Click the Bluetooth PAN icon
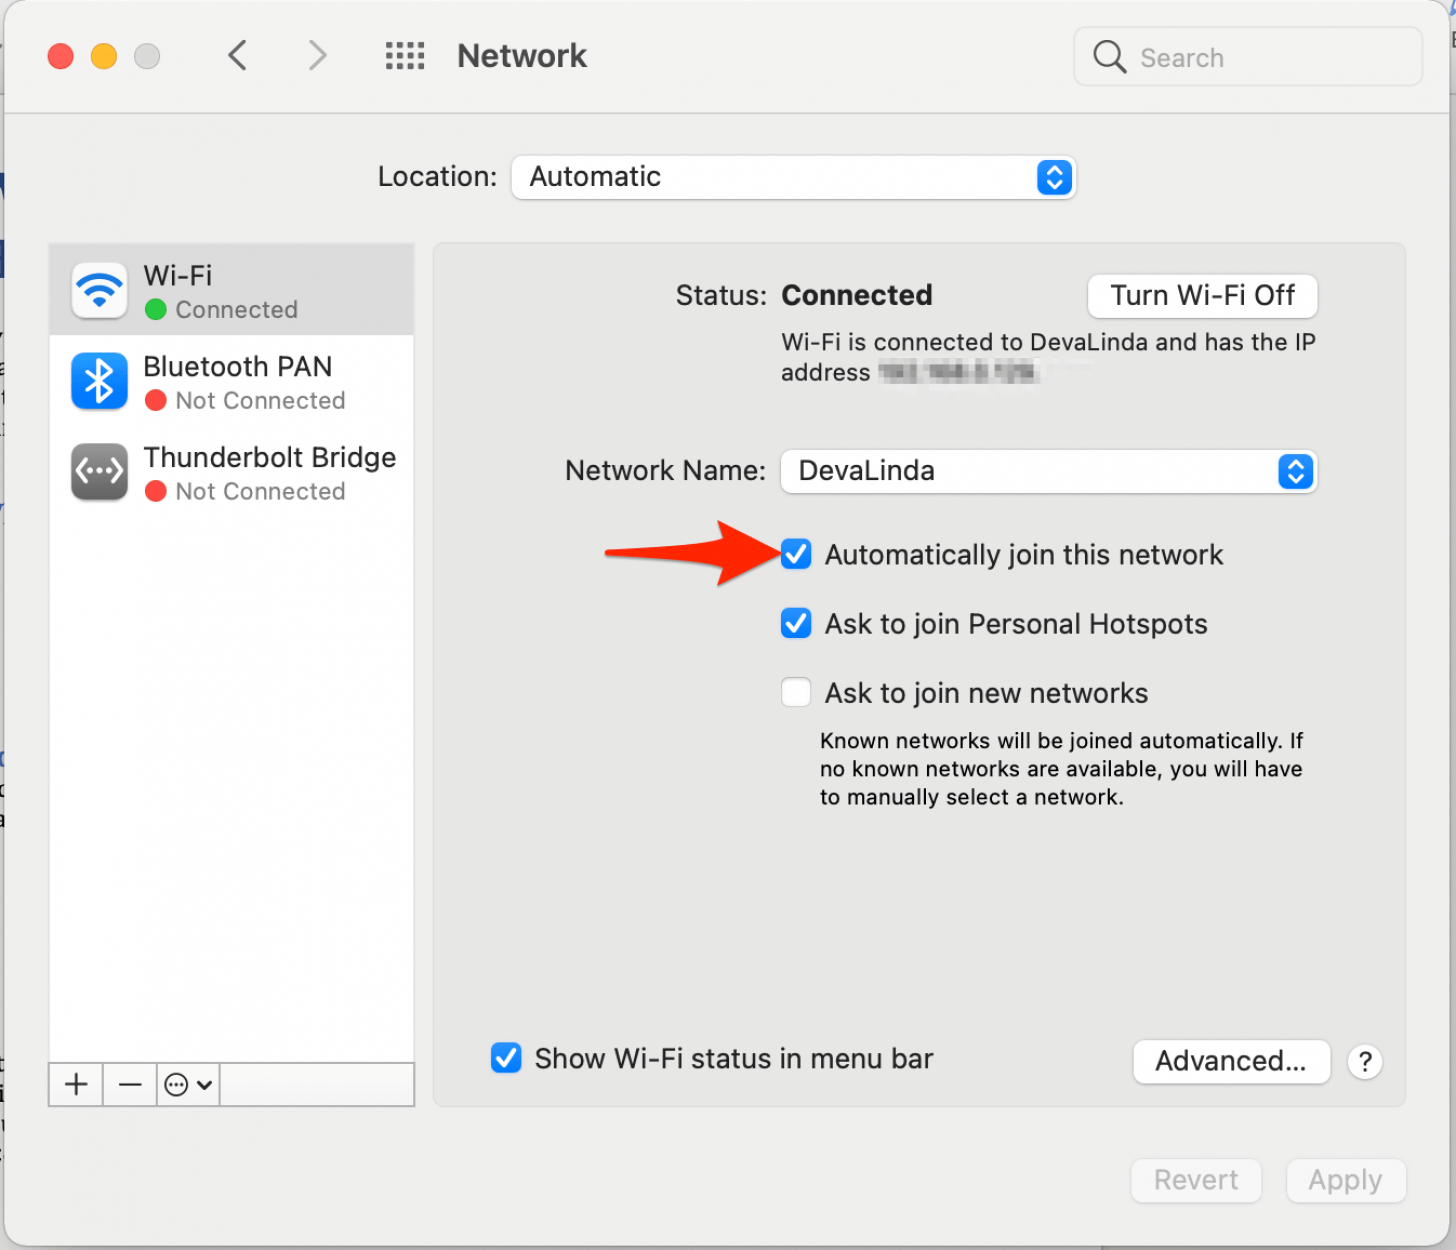Viewport: 1456px width, 1250px height. 99,381
